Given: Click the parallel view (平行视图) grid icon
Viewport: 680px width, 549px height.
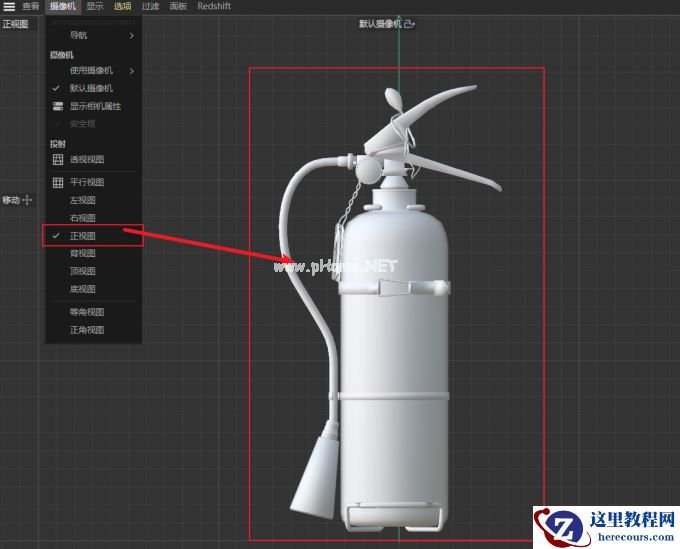Looking at the screenshot, I should [x=57, y=183].
